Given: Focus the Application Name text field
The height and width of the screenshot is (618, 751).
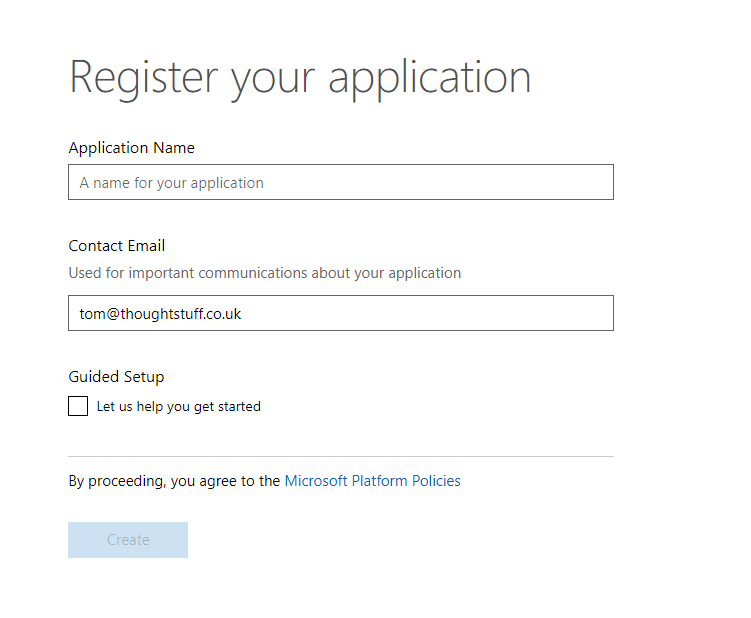Looking at the screenshot, I should [340, 182].
